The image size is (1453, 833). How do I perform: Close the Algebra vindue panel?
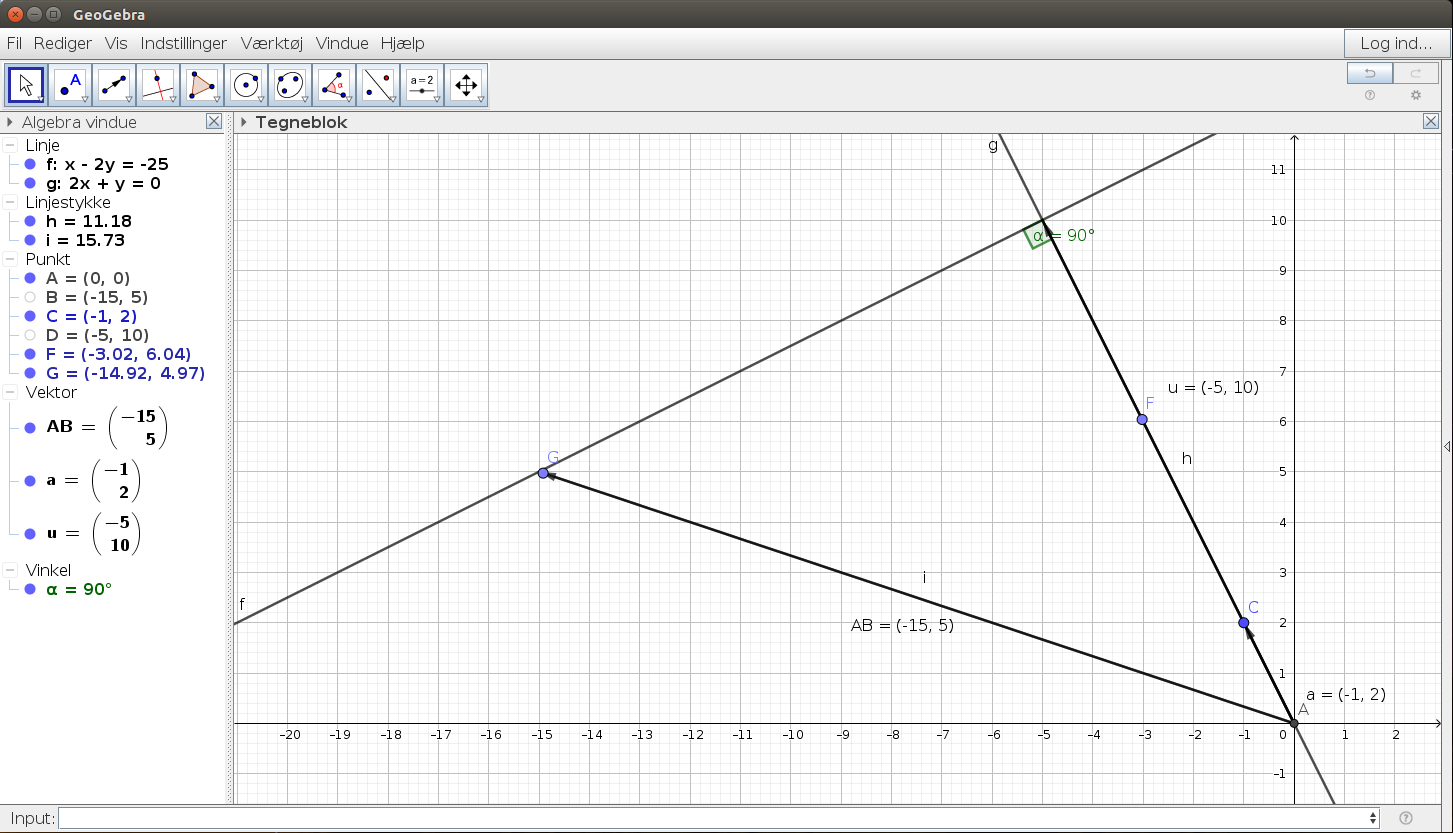[x=214, y=121]
